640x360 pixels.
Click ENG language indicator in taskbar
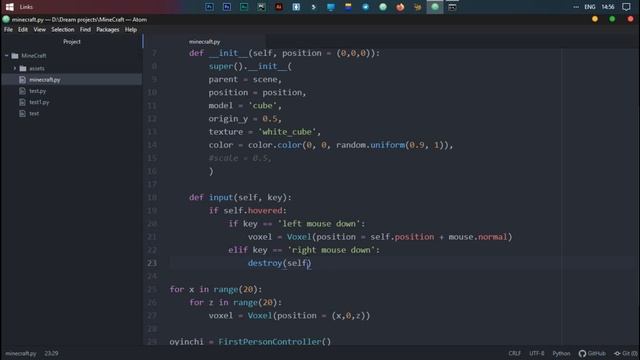click(x=589, y=7)
